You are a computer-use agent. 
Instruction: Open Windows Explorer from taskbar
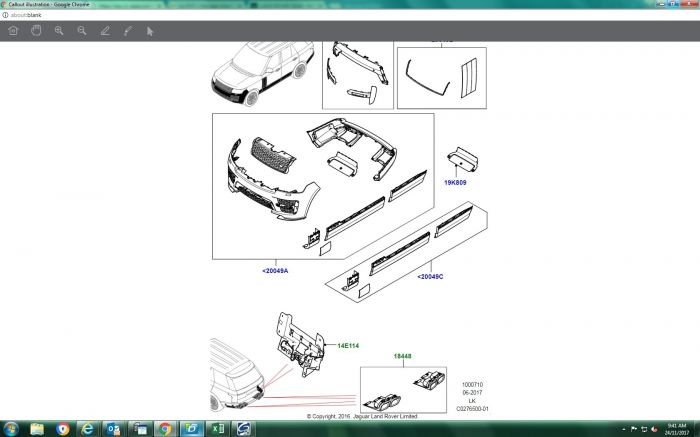[x=37, y=429]
